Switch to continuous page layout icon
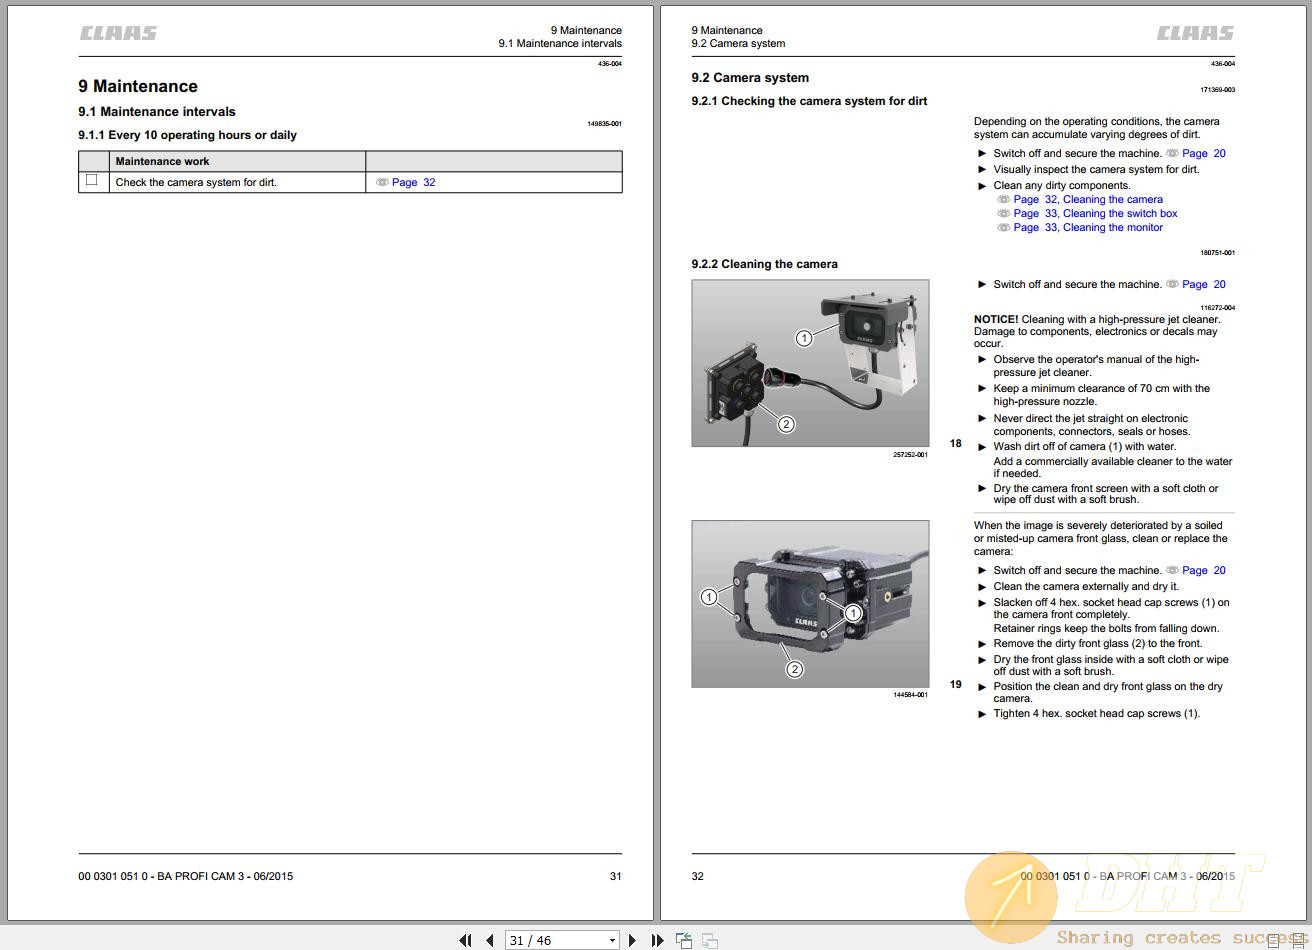This screenshot has height=950, width=1312. click(x=1299, y=940)
